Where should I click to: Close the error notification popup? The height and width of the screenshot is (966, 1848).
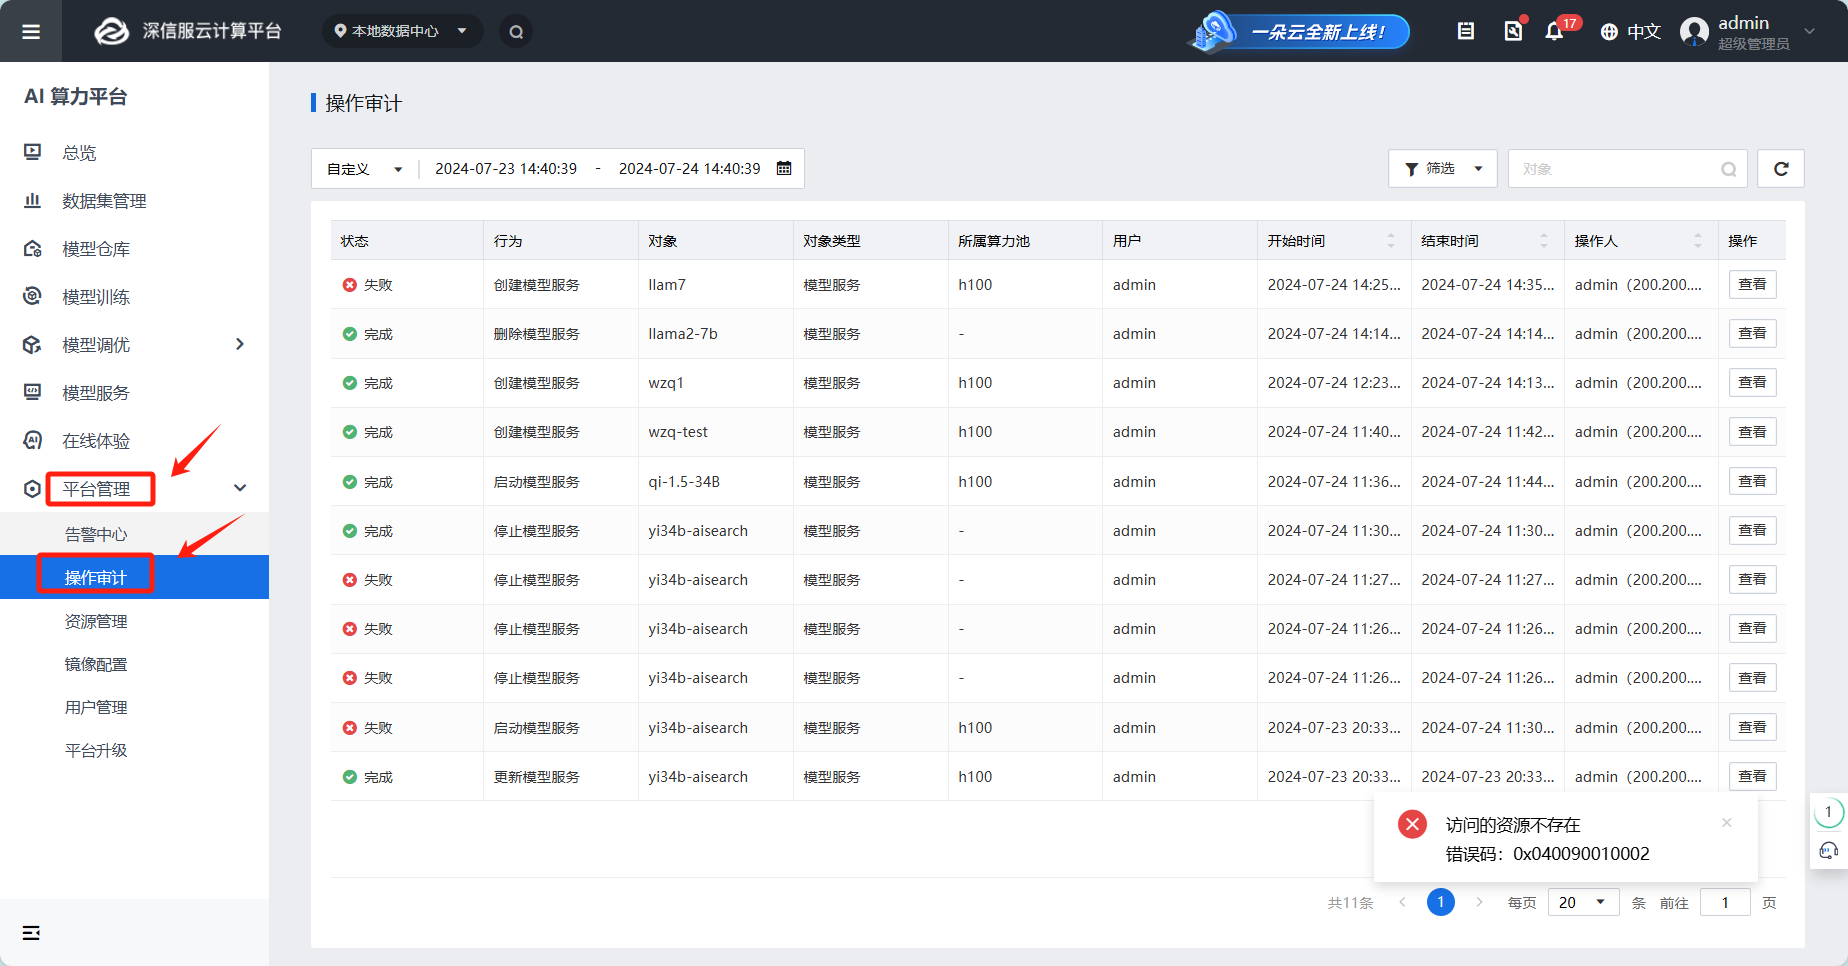coord(1726,823)
